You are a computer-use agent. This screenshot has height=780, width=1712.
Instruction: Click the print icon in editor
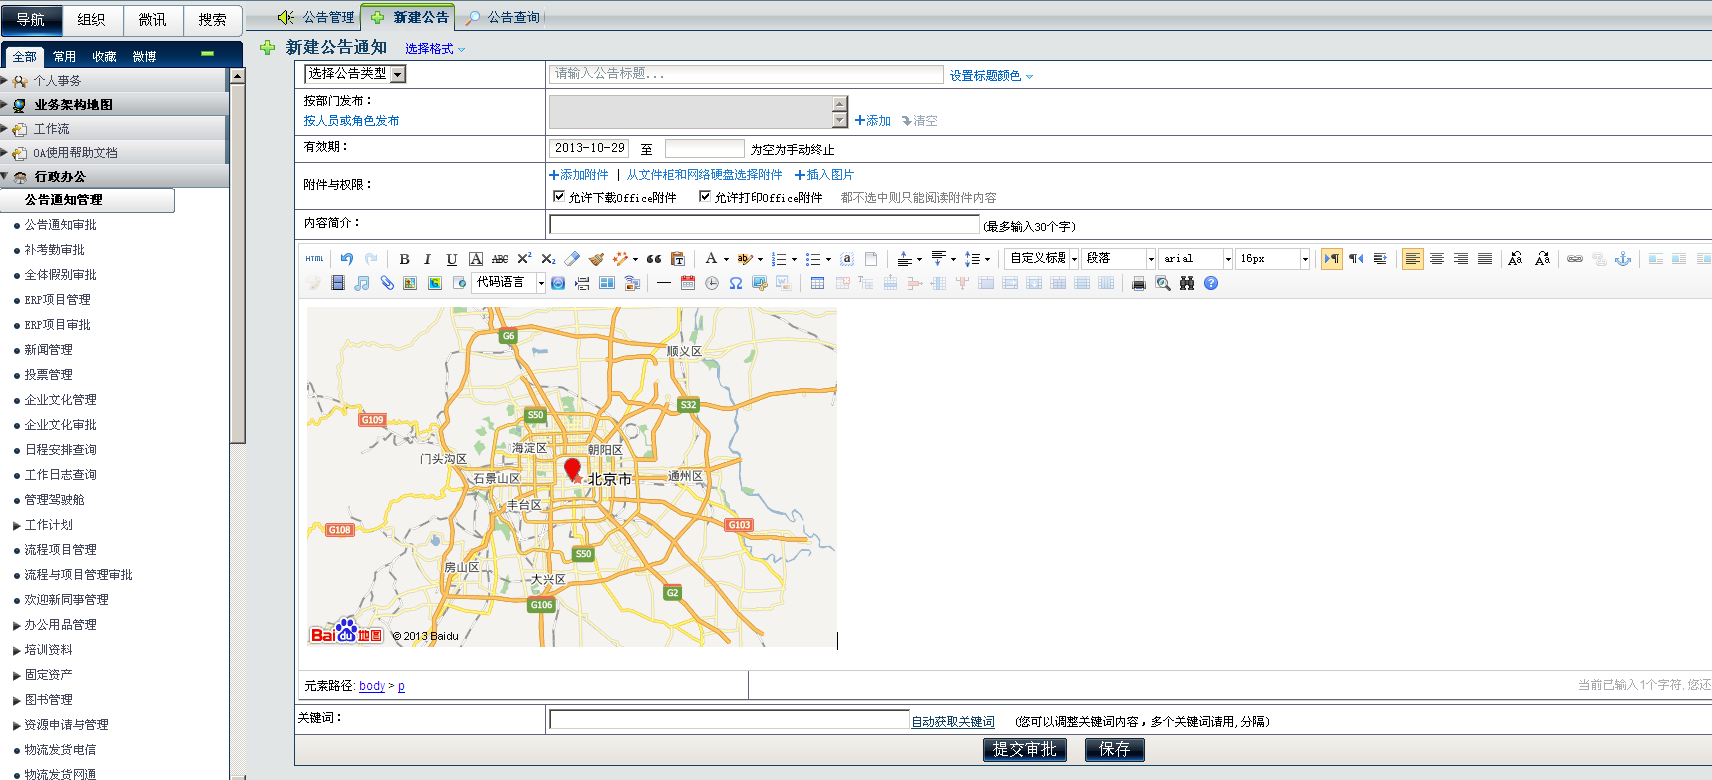pyautogui.click(x=1139, y=283)
